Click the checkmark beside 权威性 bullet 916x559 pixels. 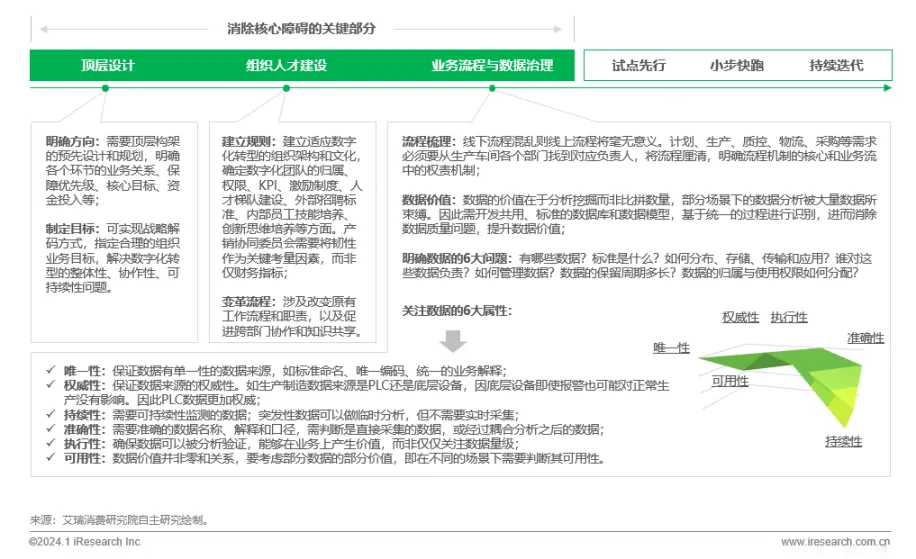pyautogui.click(x=51, y=384)
